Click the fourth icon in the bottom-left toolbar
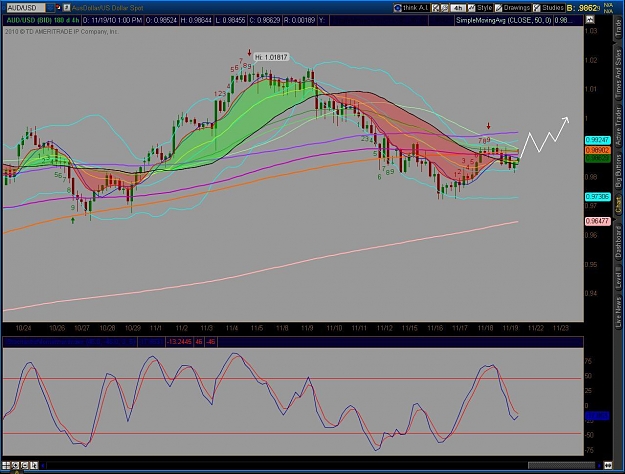The height and width of the screenshot is (474, 625). point(34,465)
